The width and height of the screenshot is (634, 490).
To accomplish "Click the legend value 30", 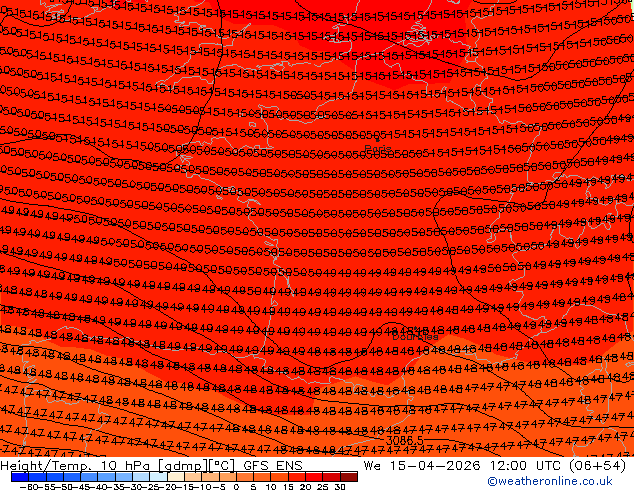I will (340, 486).
